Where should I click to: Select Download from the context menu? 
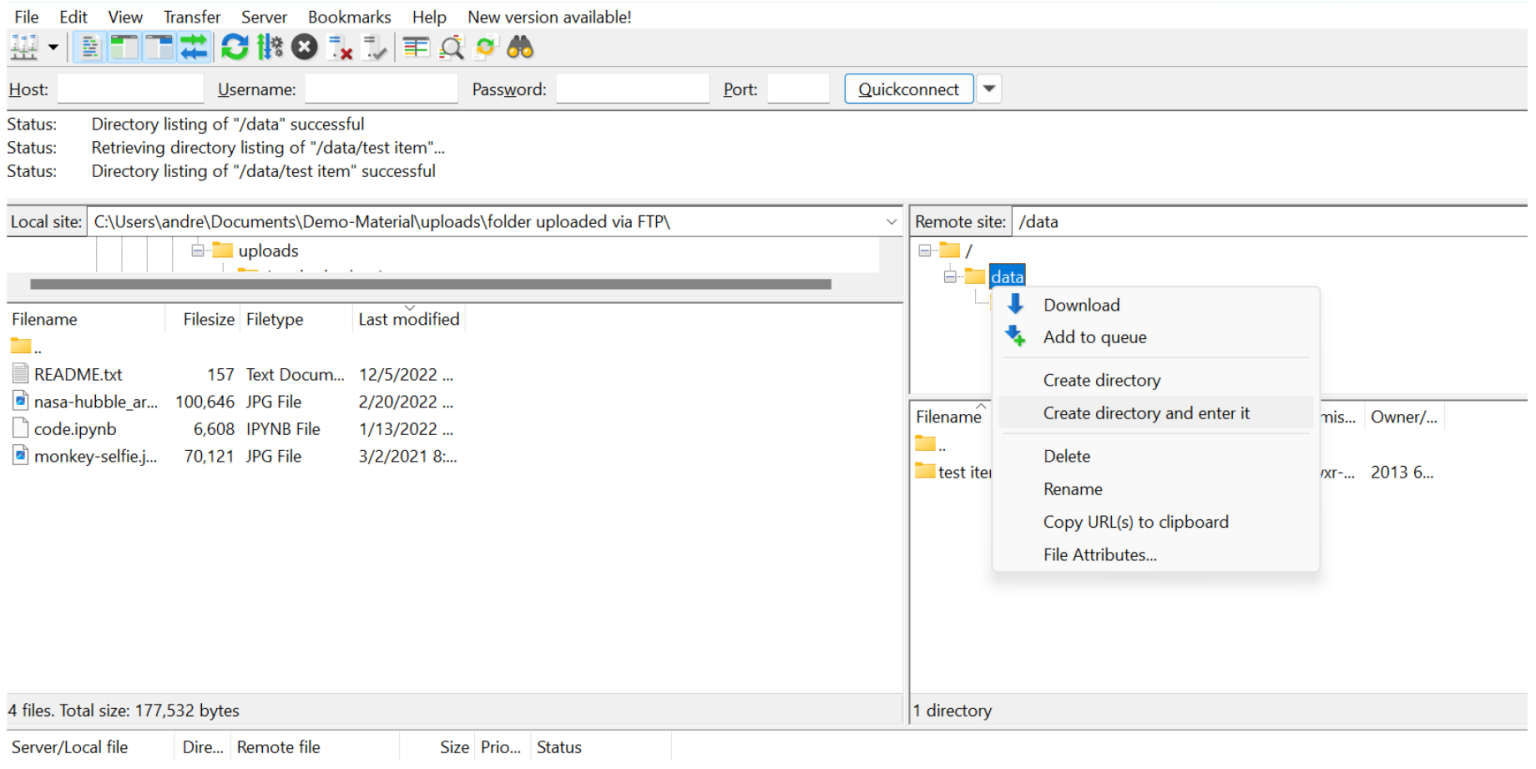(x=1081, y=305)
